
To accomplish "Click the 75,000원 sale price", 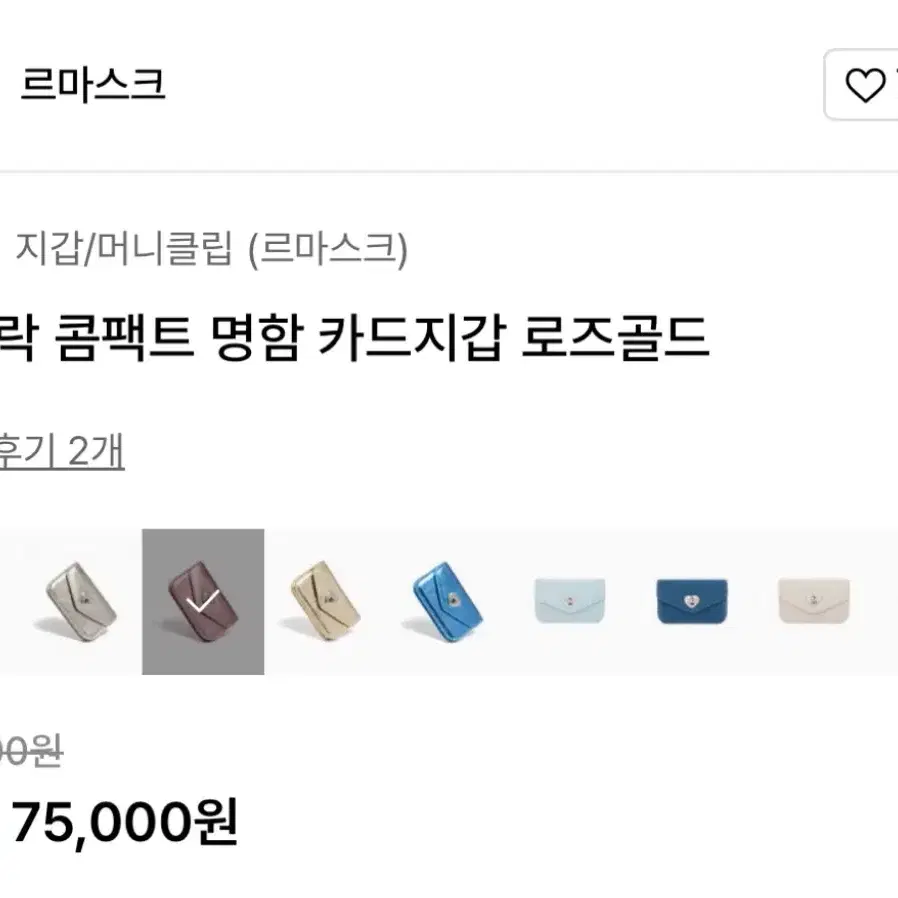I will point(124,823).
